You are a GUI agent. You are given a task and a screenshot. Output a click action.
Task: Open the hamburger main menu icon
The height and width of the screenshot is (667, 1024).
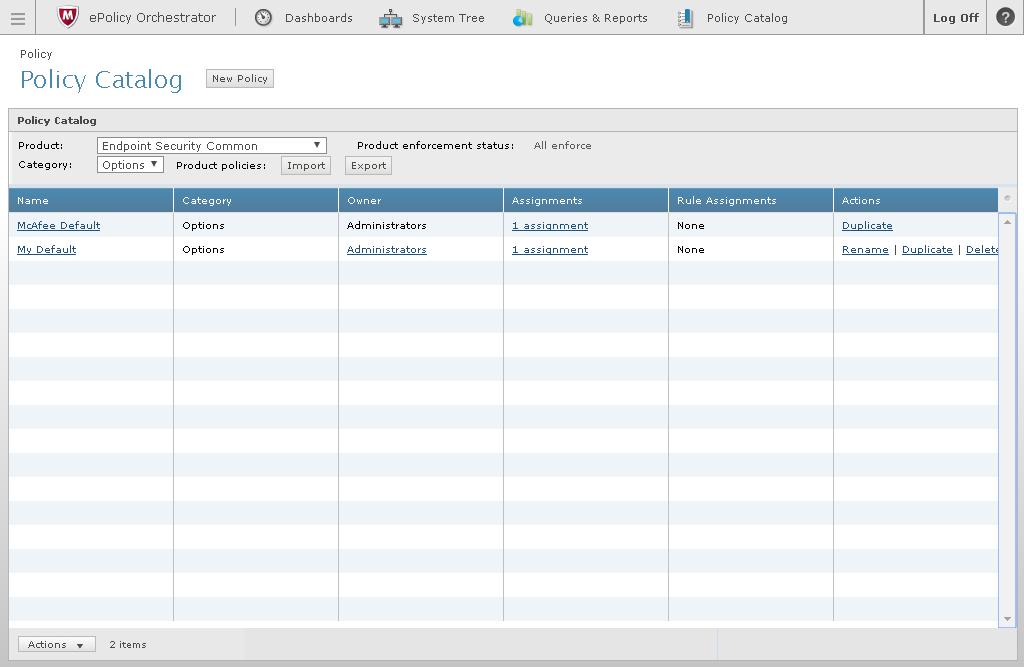(x=18, y=18)
